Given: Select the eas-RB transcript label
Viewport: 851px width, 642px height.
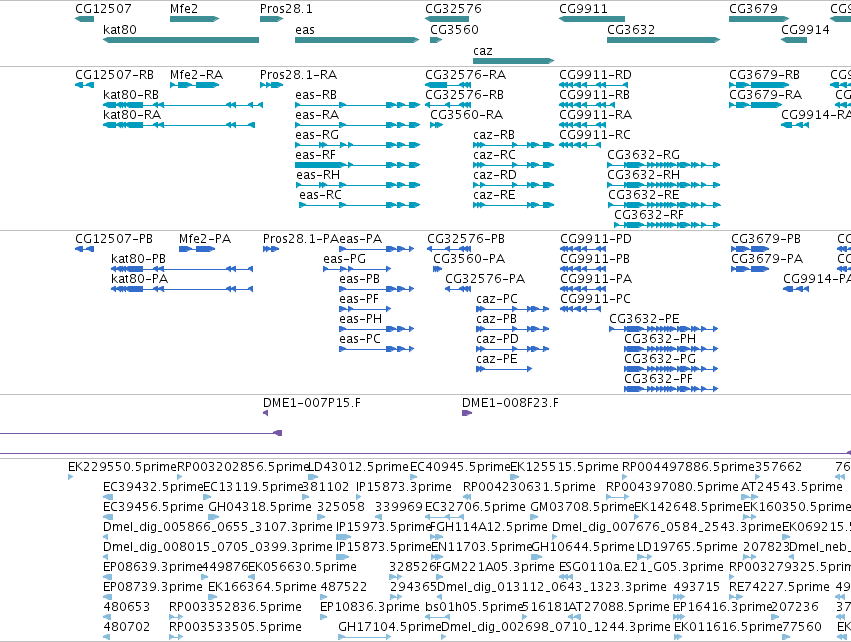Looking at the screenshot, I should pos(316,95).
